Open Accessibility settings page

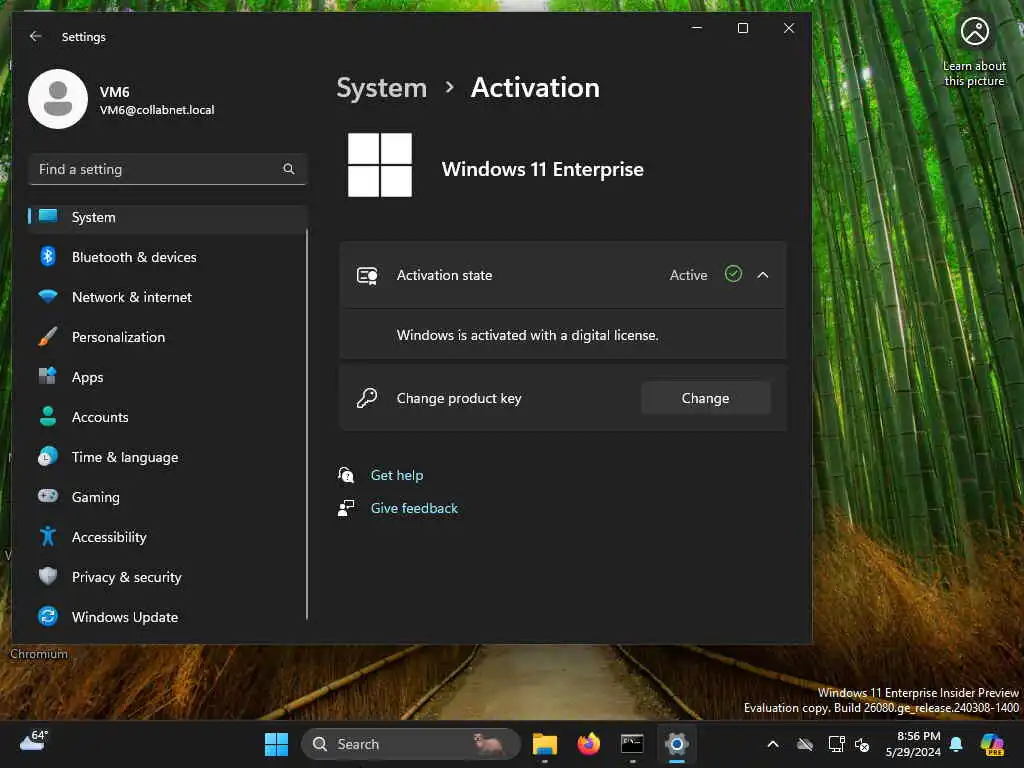(x=167, y=537)
